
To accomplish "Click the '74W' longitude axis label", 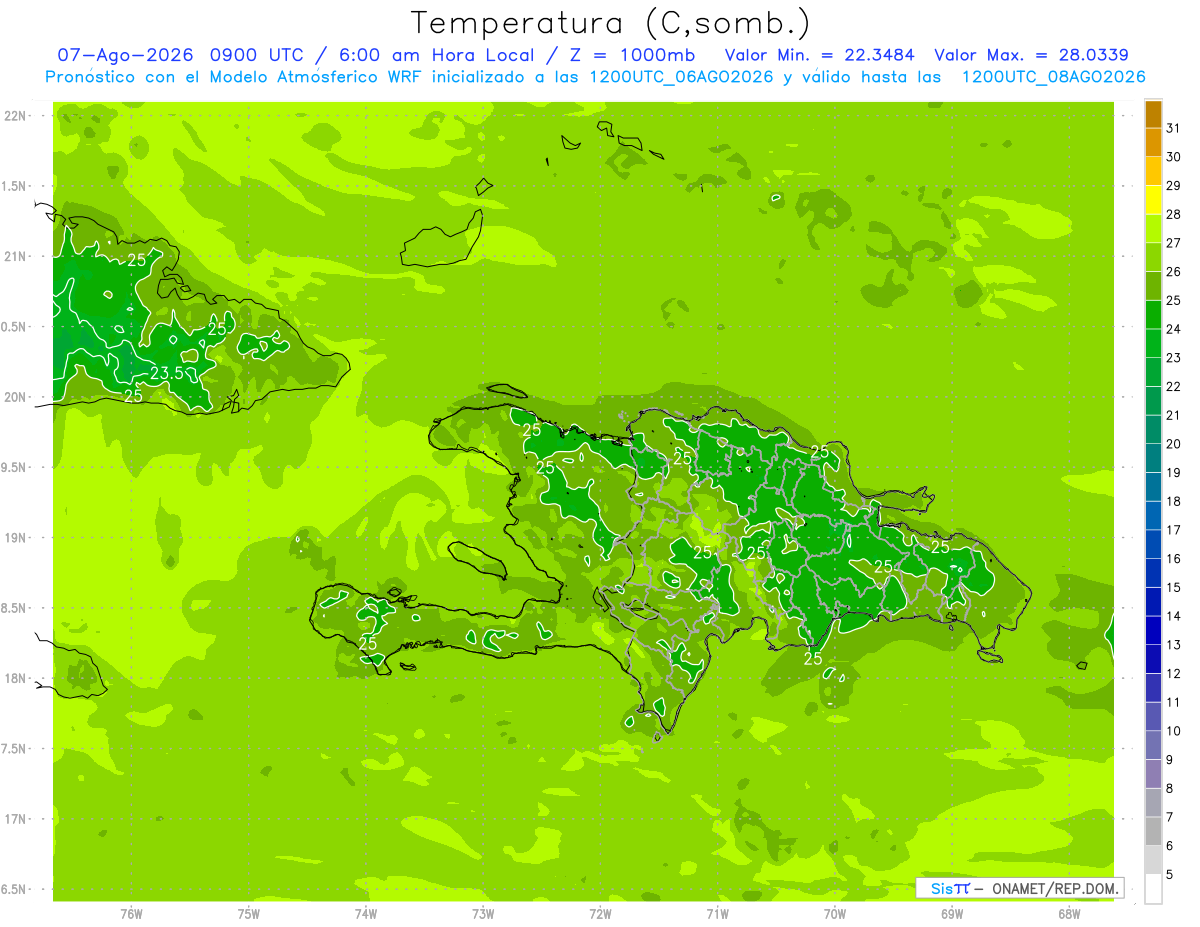I will [366, 914].
